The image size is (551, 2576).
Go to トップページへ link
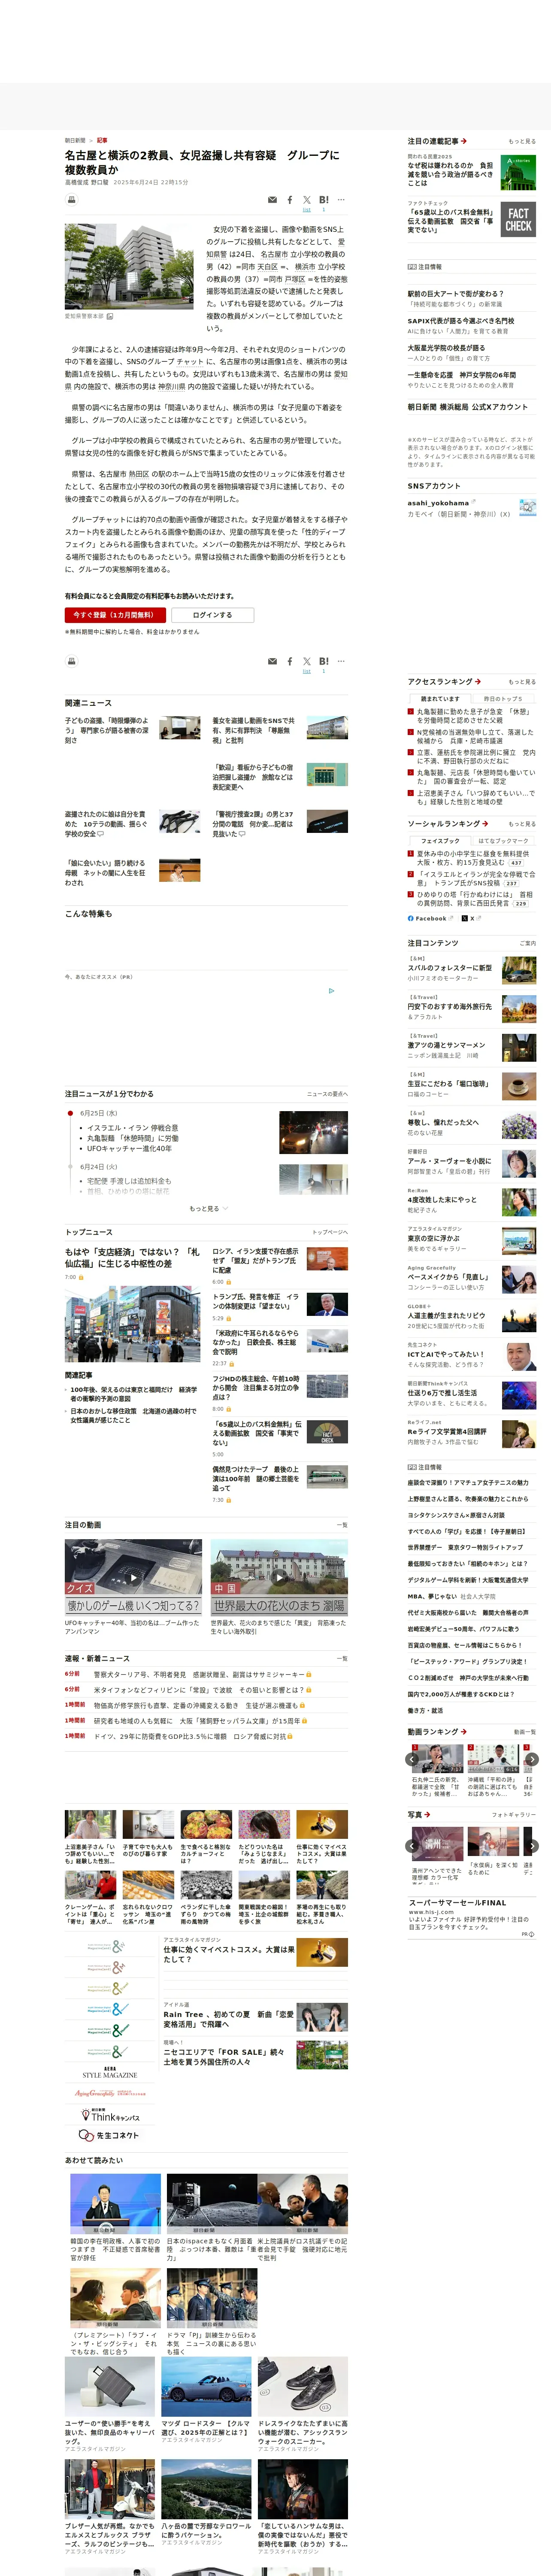pos(330,1232)
